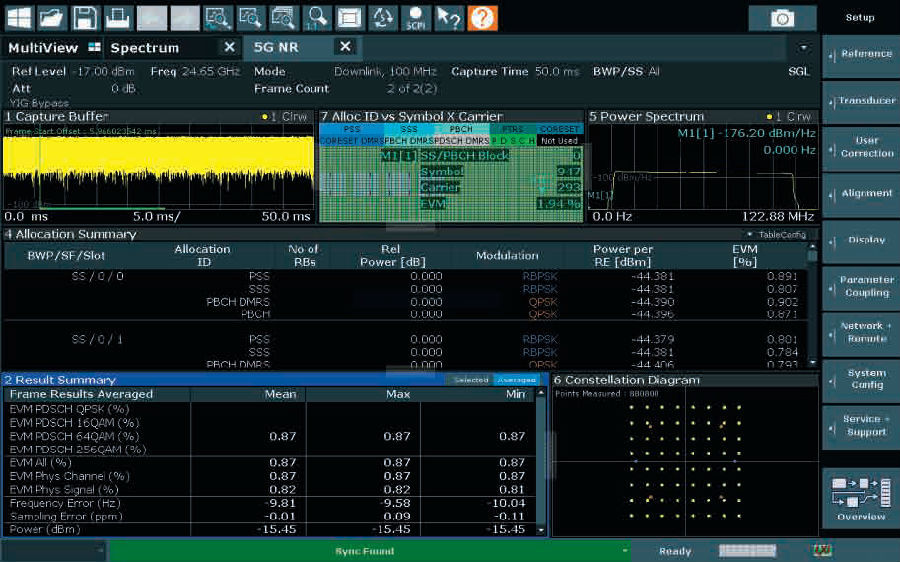Image resolution: width=900 pixels, height=562 pixels.
Task: Open file using the folder icon
Action: 52,18
